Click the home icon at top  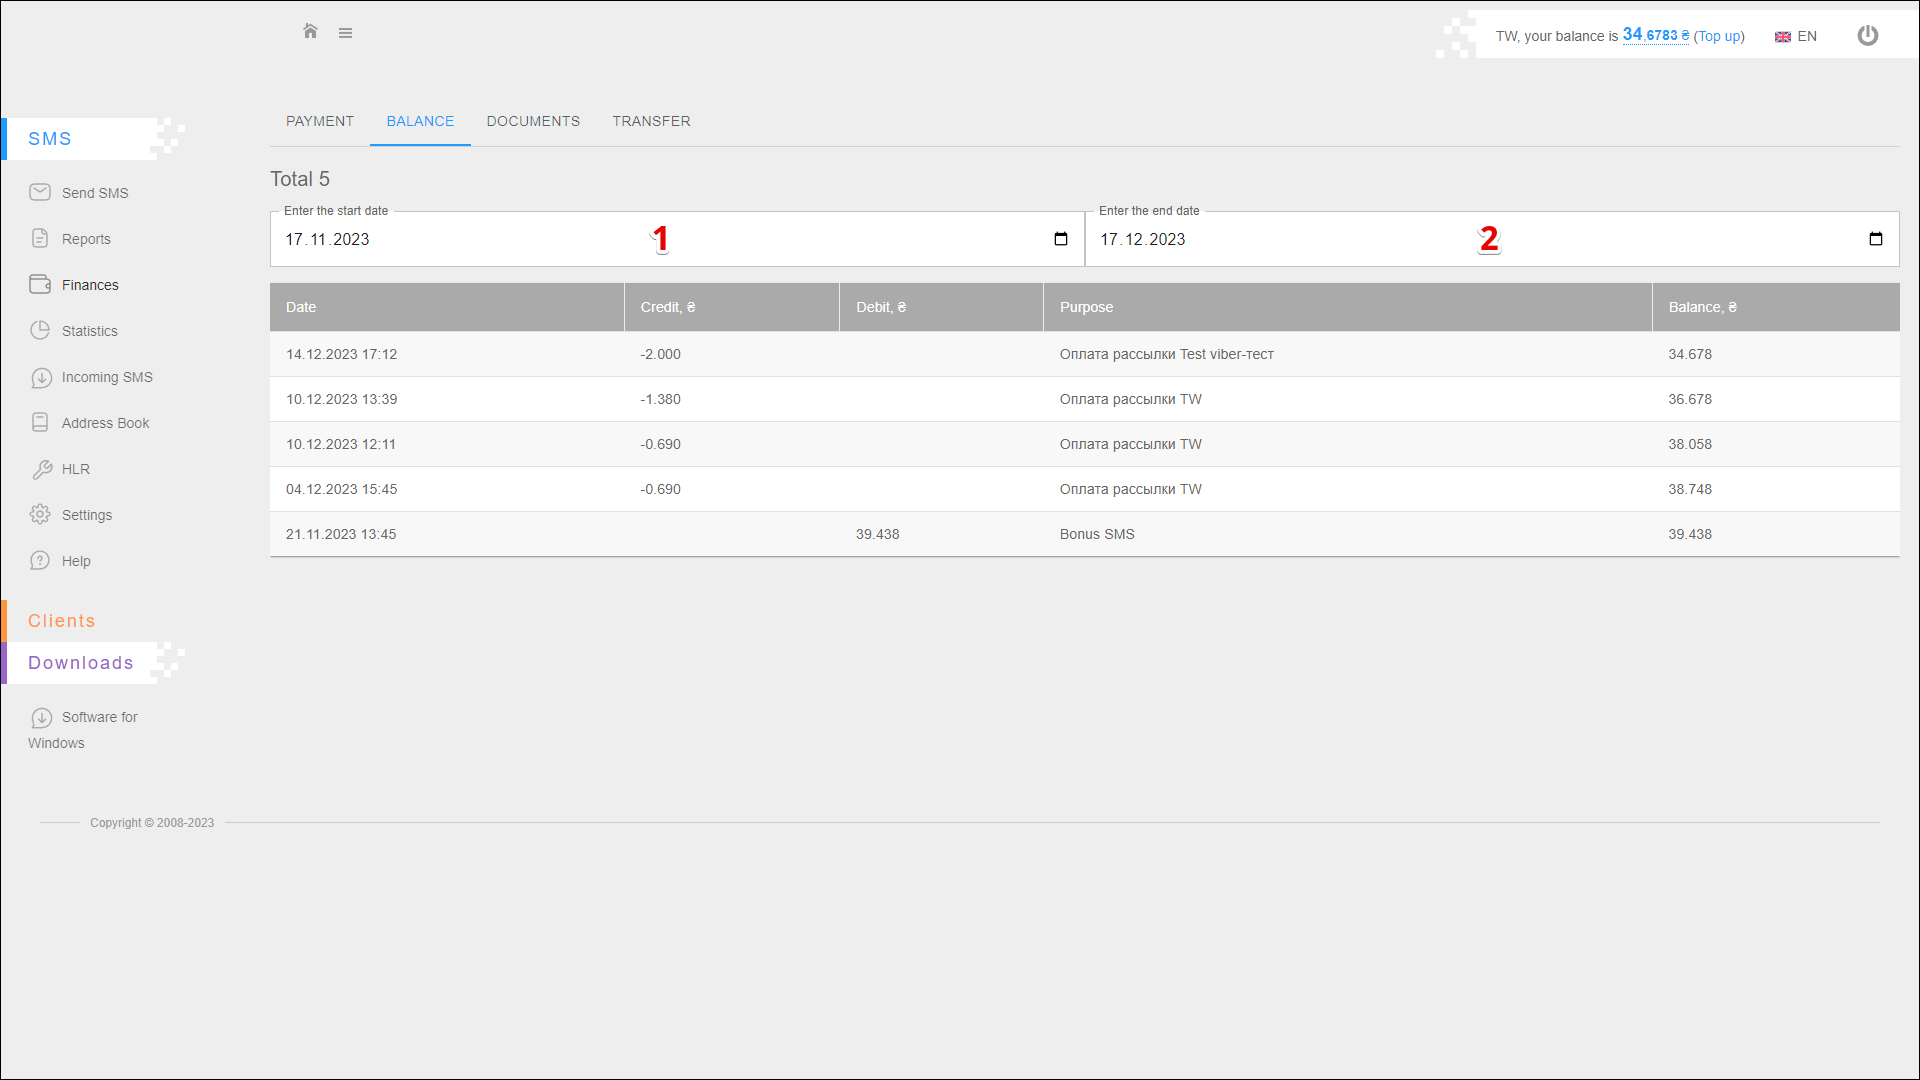(310, 32)
